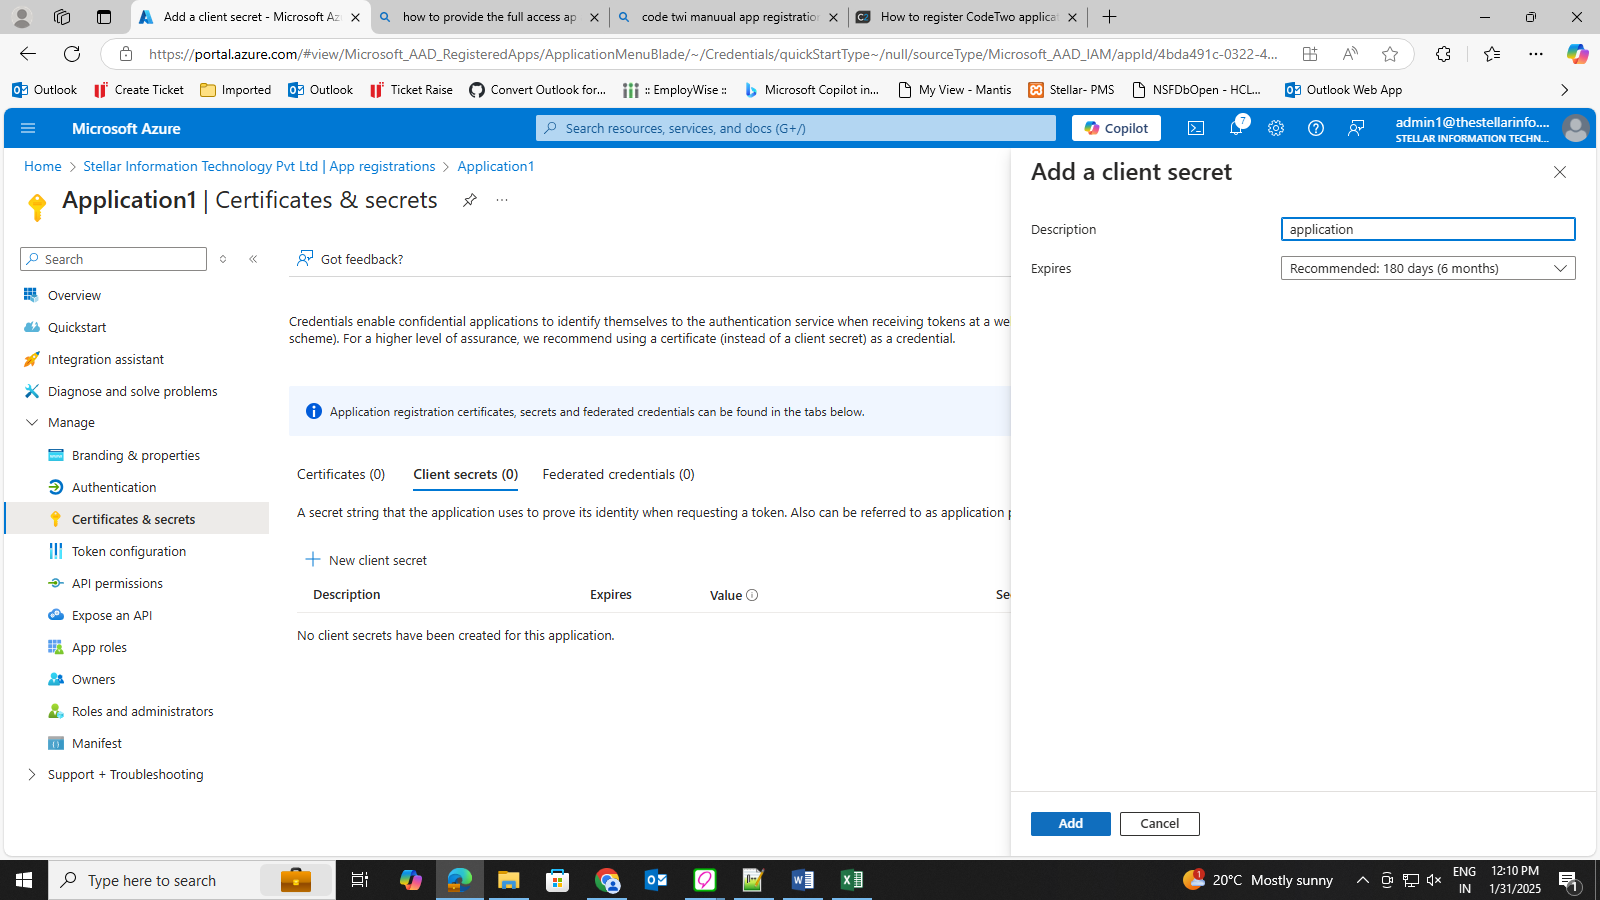This screenshot has height=900, width=1600.
Task: Switch to the Certificates (0) tab
Action: (x=341, y=474)
